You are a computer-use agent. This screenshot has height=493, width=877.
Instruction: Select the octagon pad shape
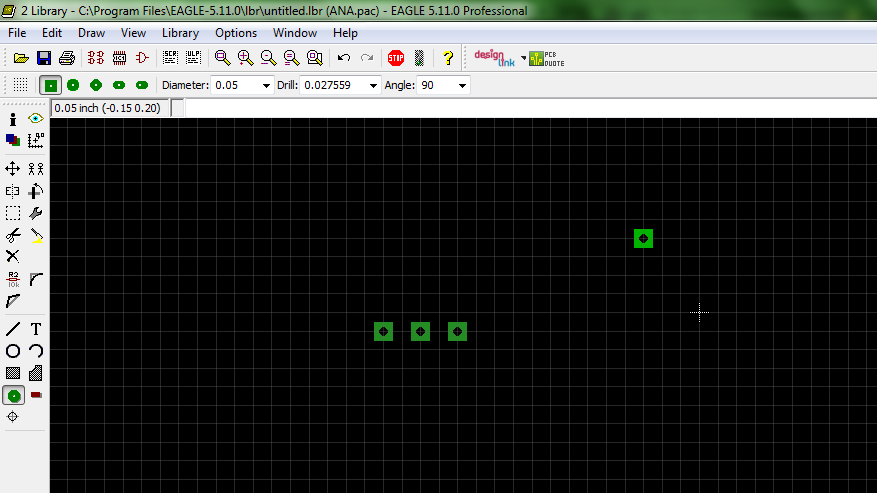[96, 85]
